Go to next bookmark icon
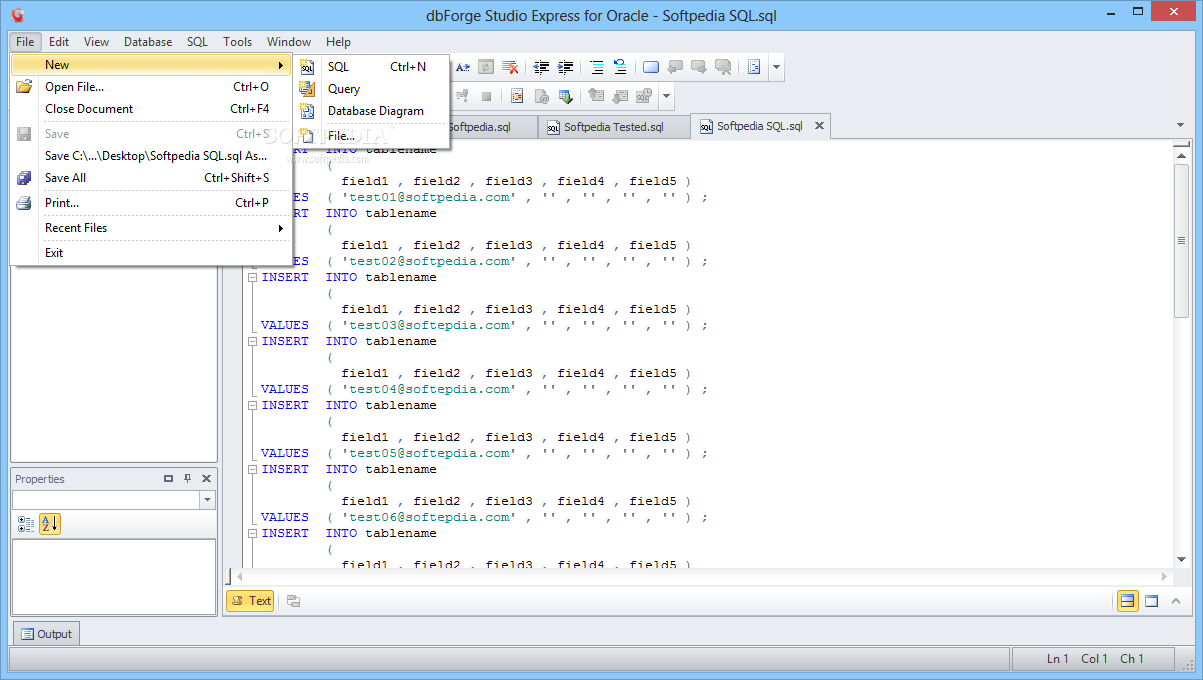The height and width of the screenshot is (680, 1203). 698,67
